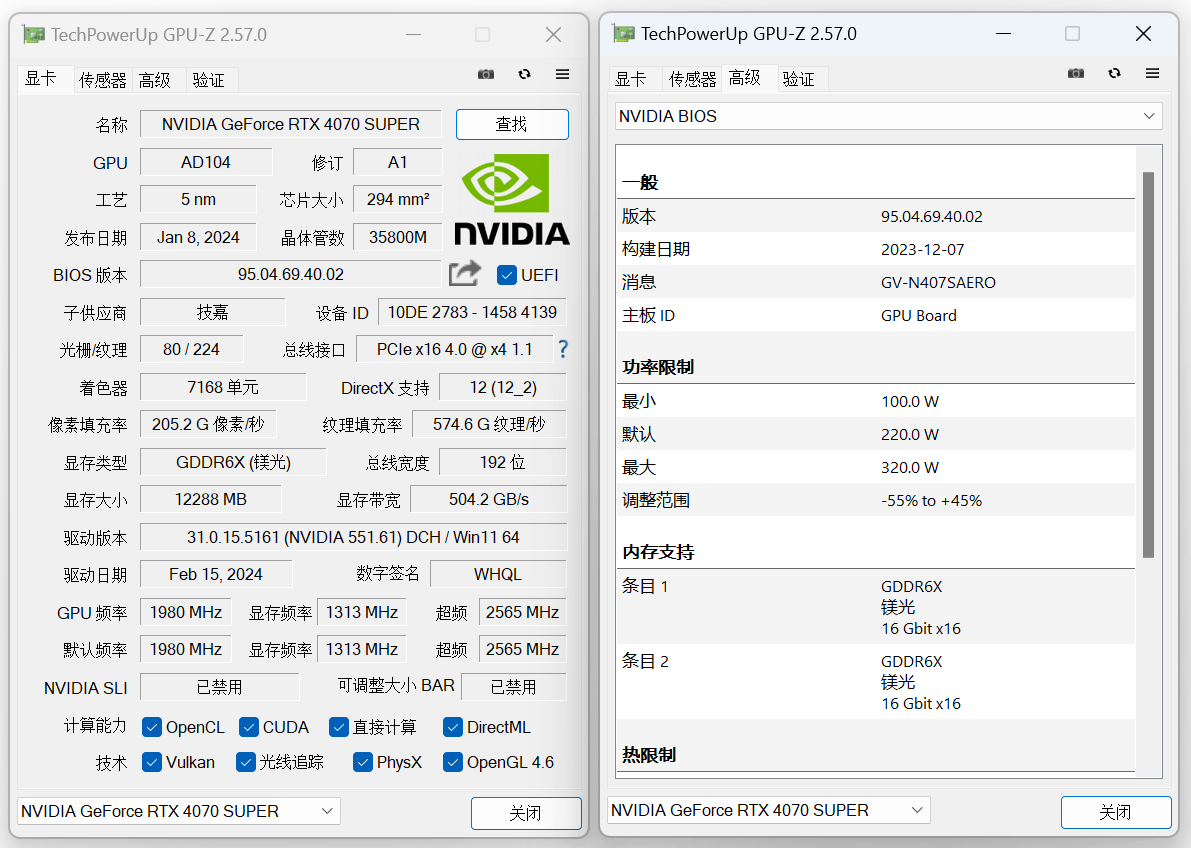Open the hamburger menu in right window
The image size is (1191, 848).
[1152, 73]
